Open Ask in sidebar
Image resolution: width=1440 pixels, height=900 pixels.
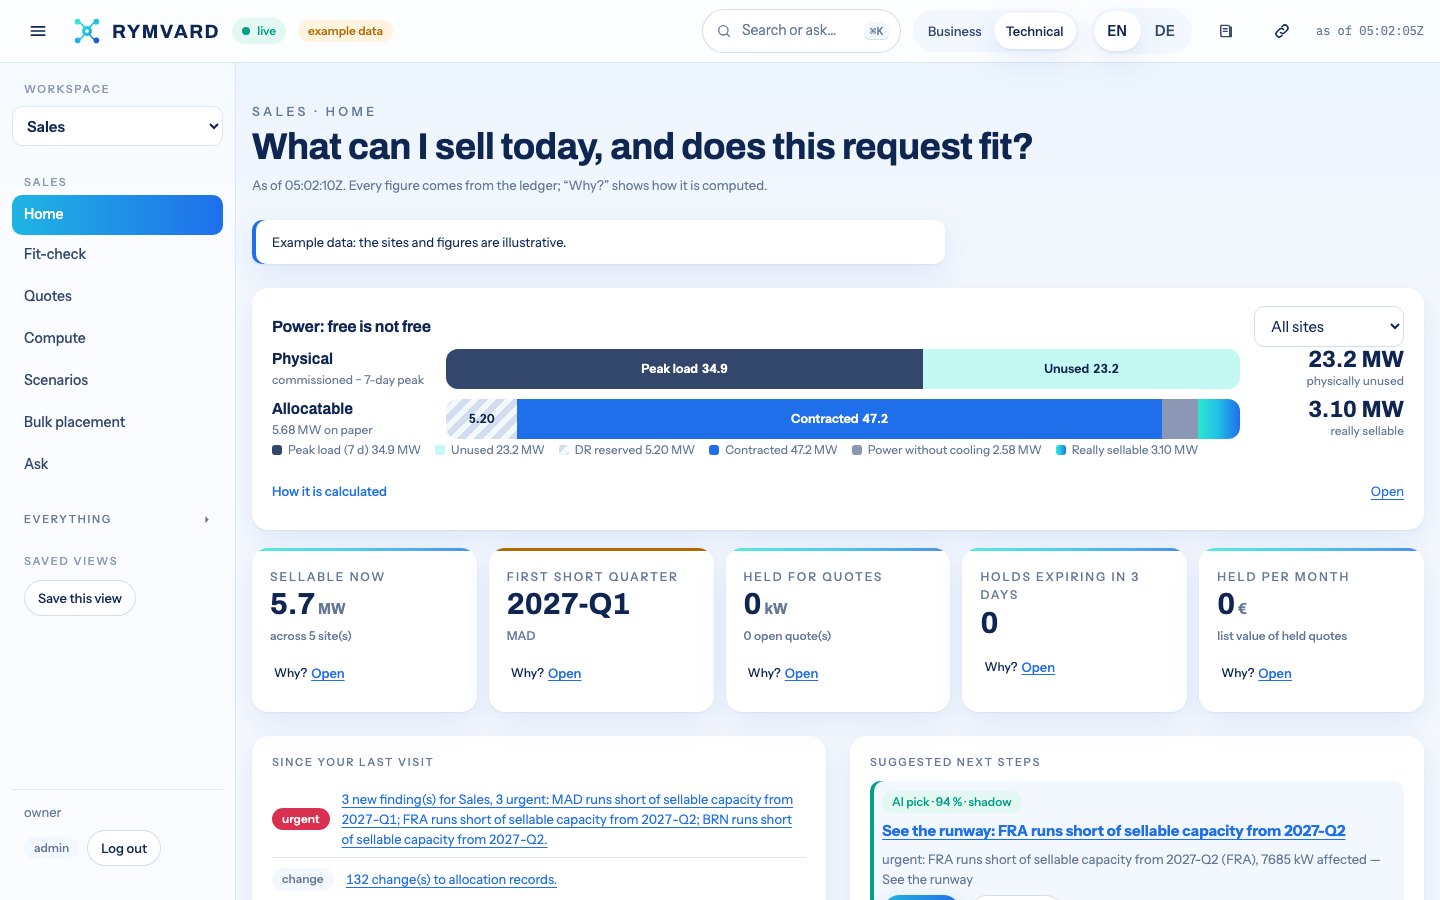click(117, 464)
